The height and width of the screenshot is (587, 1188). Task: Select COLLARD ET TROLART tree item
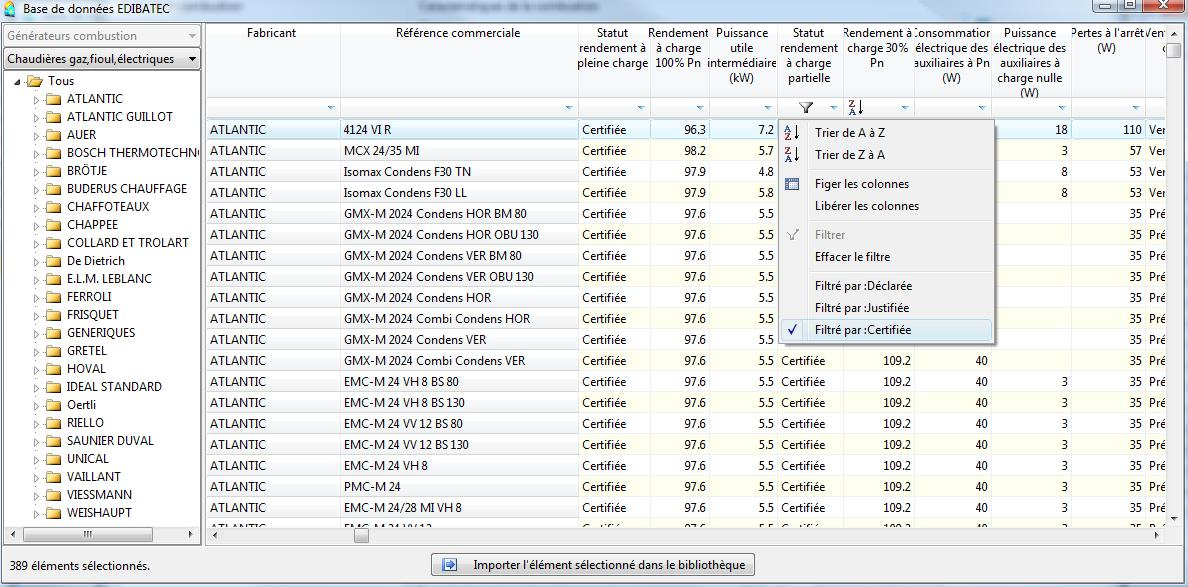click(127, 243)
